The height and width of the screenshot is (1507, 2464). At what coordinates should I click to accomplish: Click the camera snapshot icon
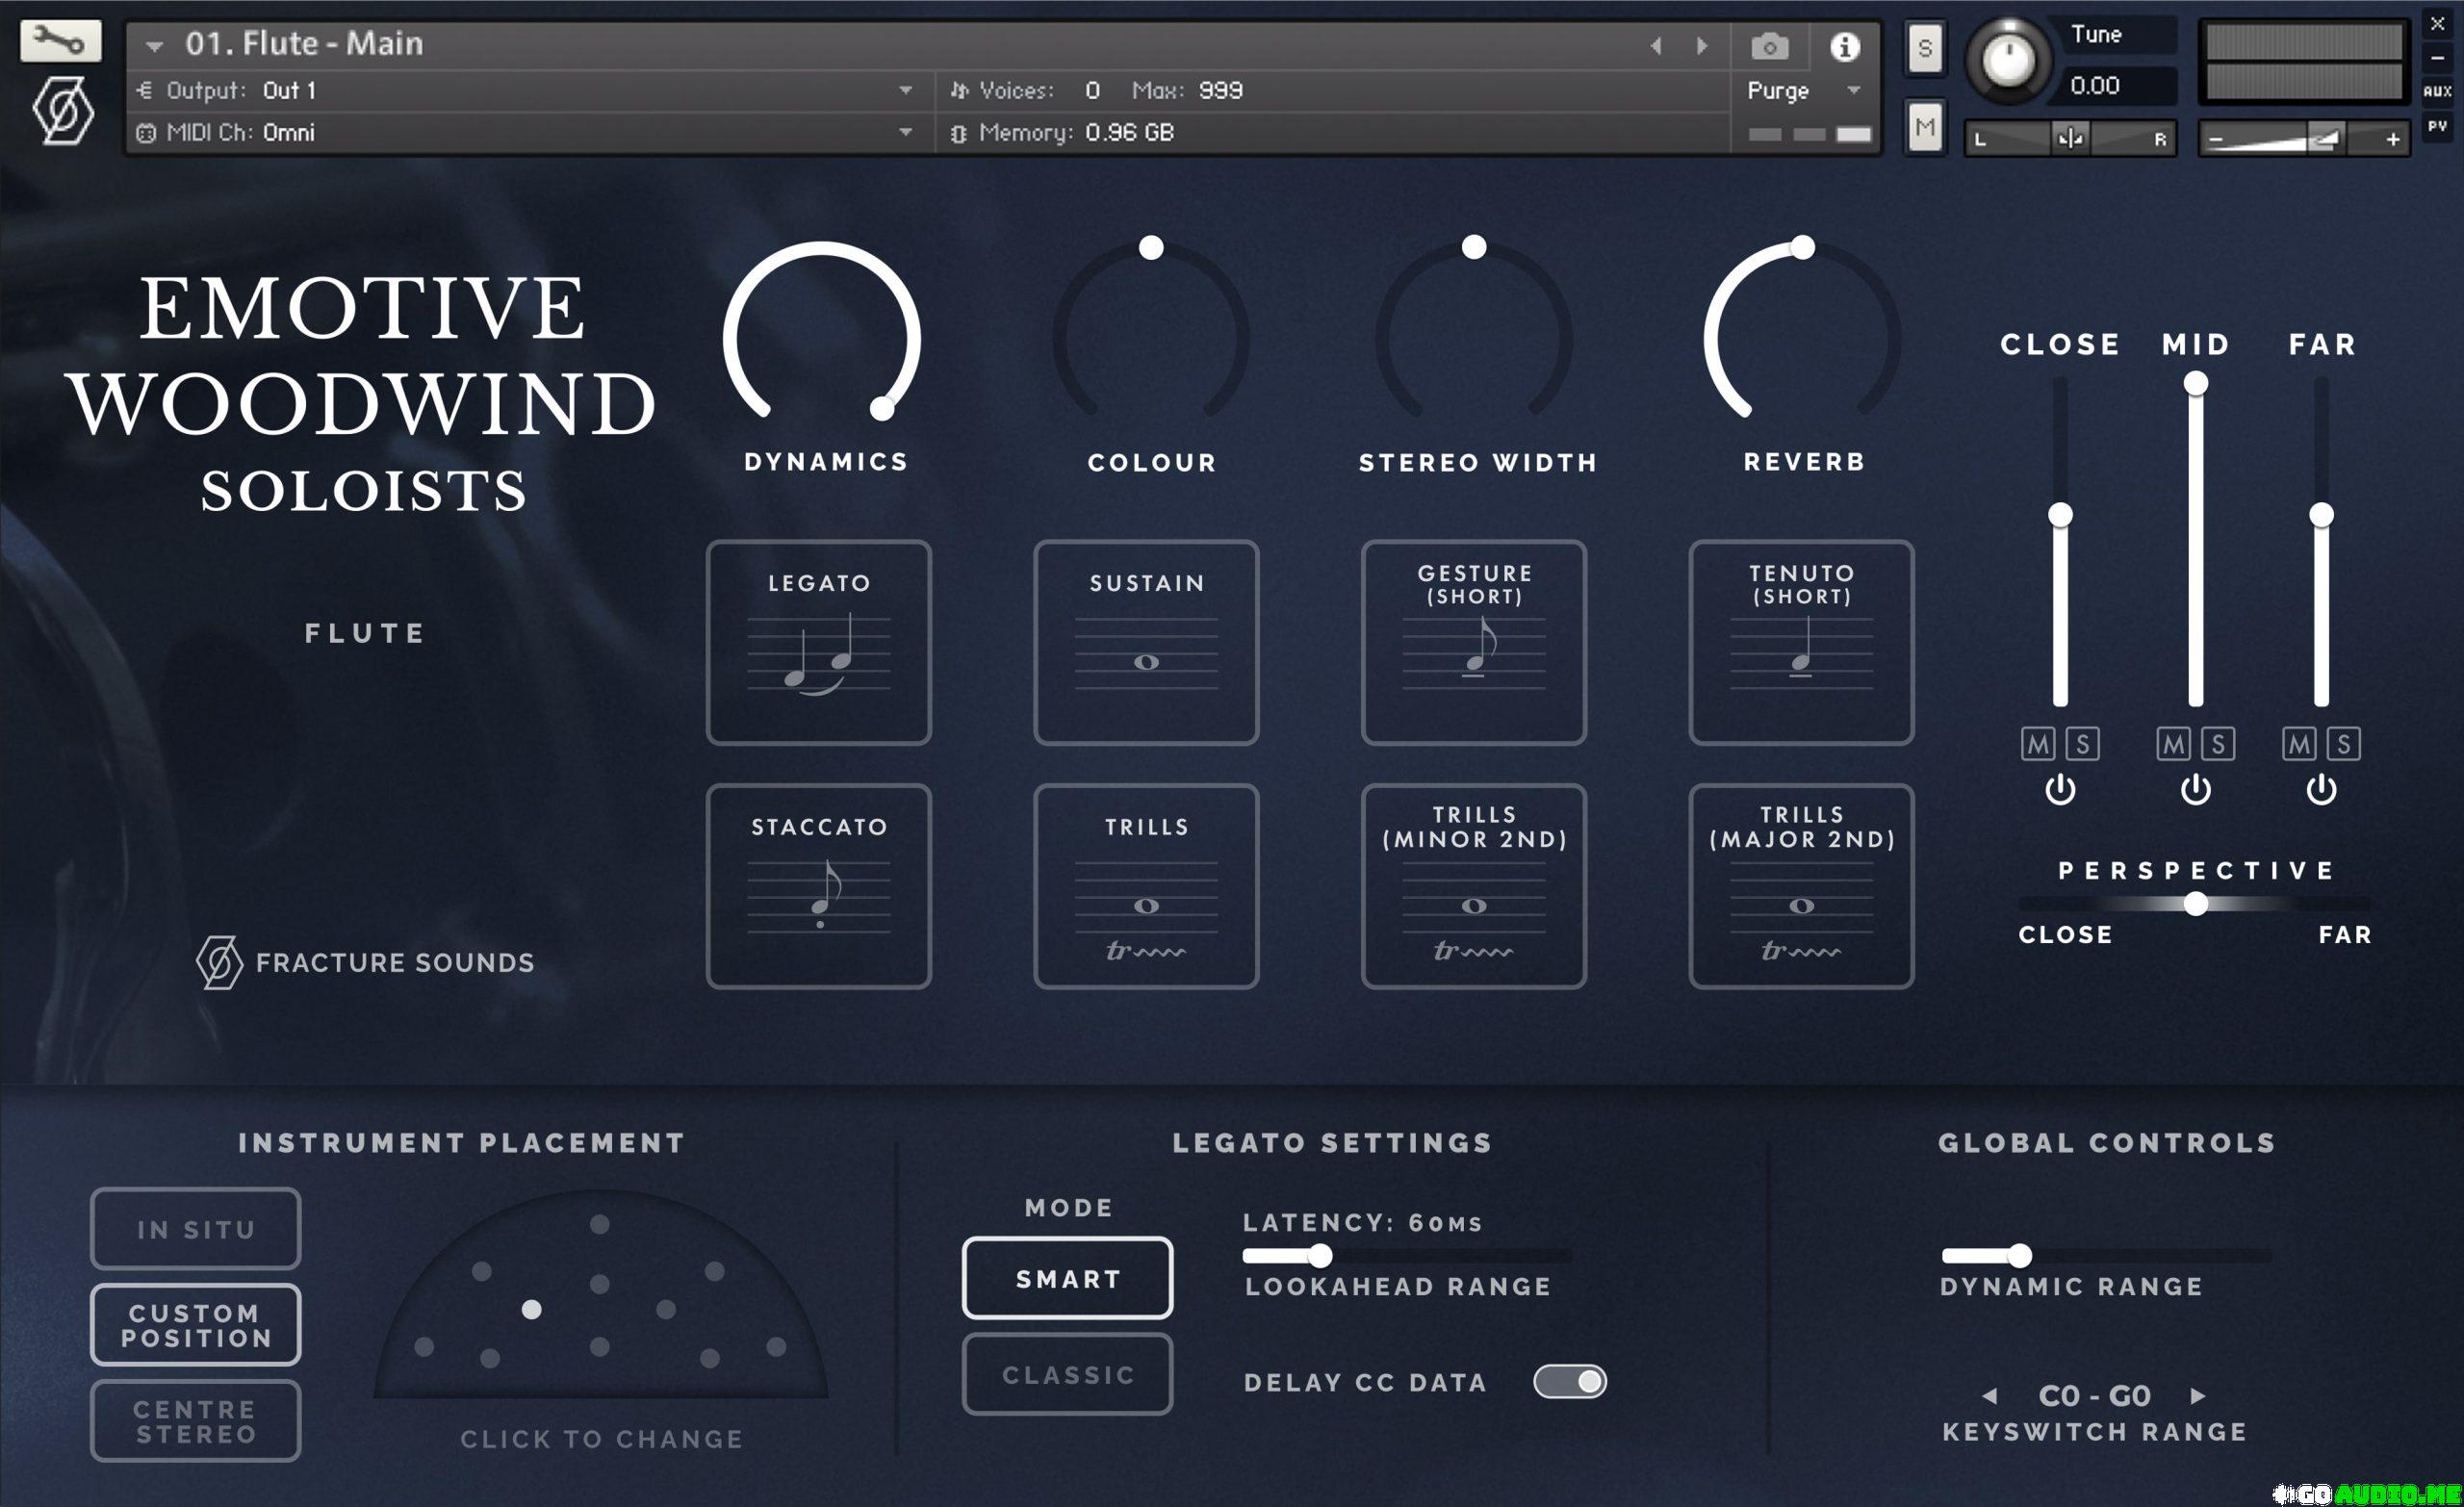coord(1769,46)
